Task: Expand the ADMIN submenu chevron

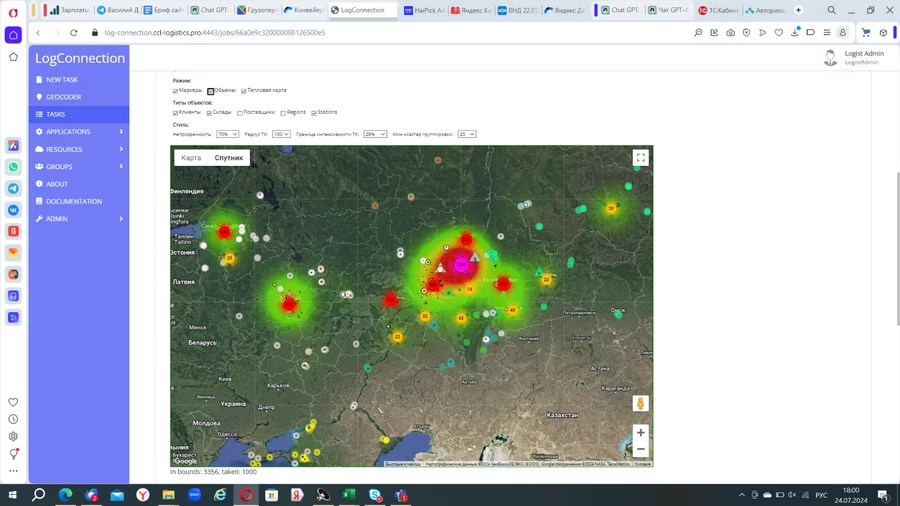Action: [x=121, y=219]
